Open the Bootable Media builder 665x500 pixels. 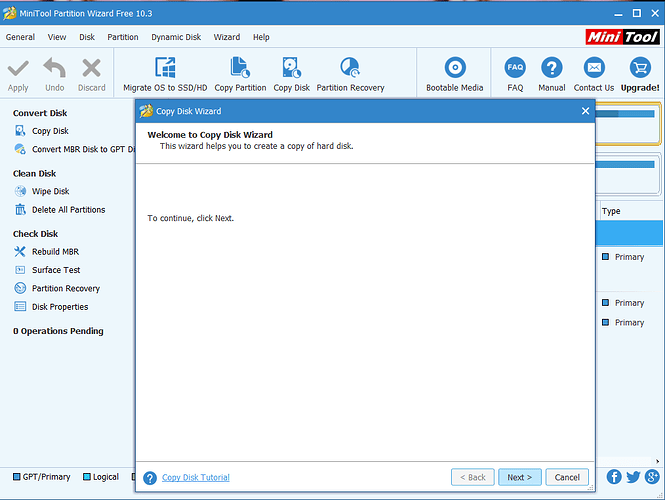[x=455, y=75]
